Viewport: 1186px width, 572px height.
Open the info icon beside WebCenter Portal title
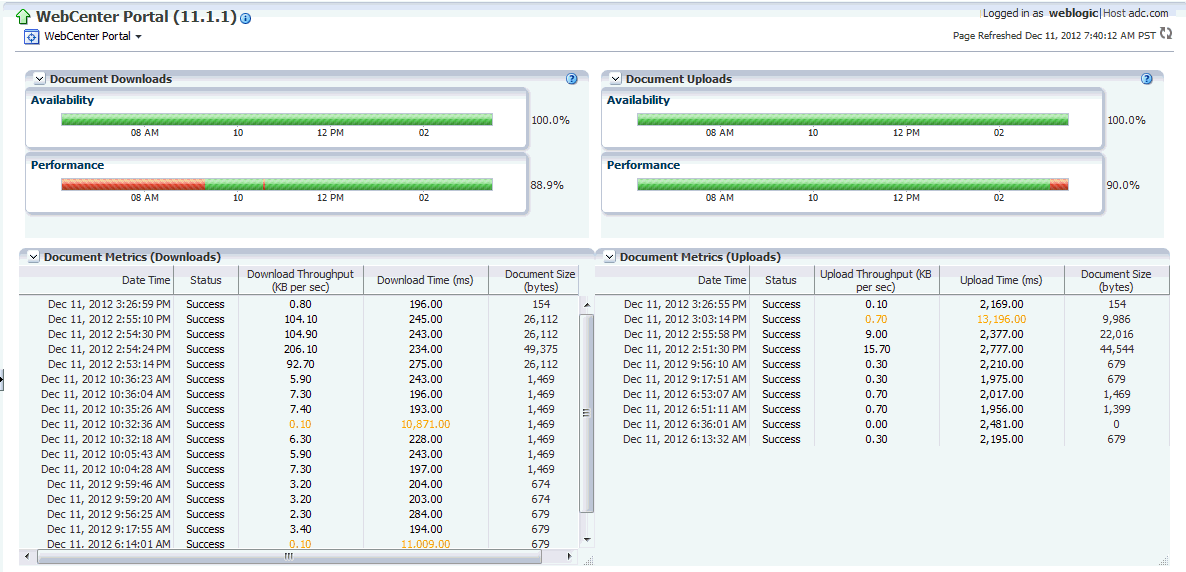coord(245,18)
